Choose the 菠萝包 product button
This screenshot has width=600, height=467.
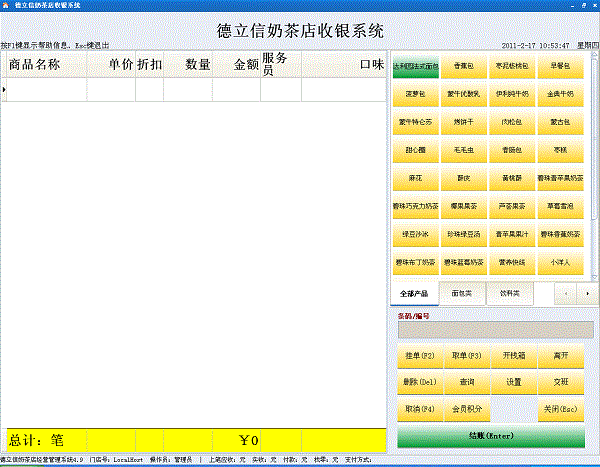pos(416,94)
